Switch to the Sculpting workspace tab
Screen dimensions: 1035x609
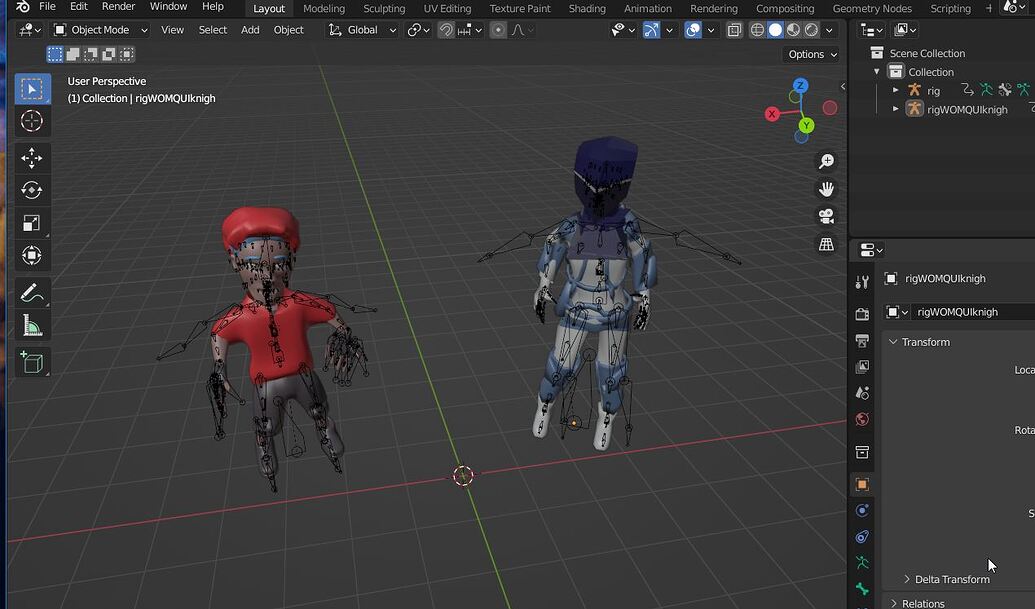click(384, 9)
